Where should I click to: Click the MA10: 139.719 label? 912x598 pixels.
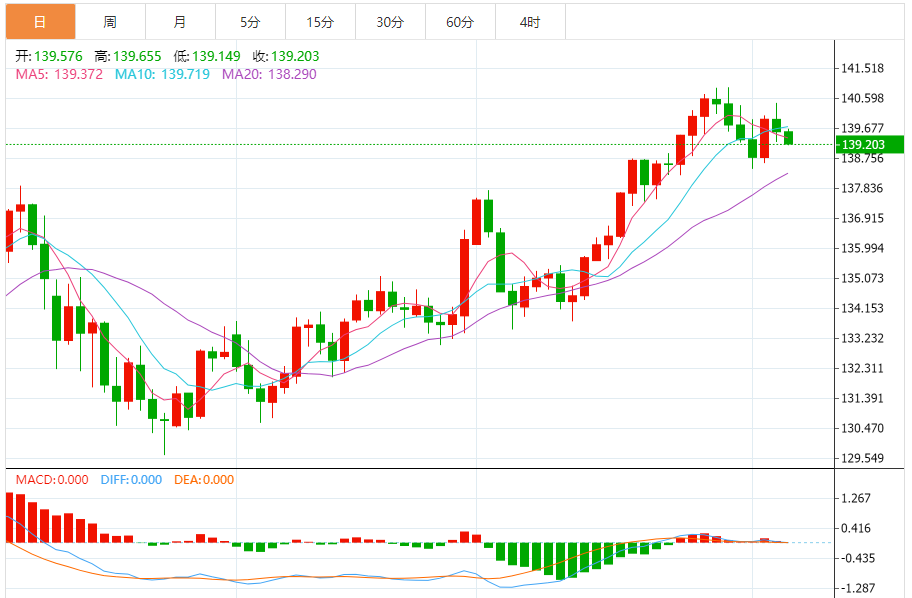coord(162,74)
